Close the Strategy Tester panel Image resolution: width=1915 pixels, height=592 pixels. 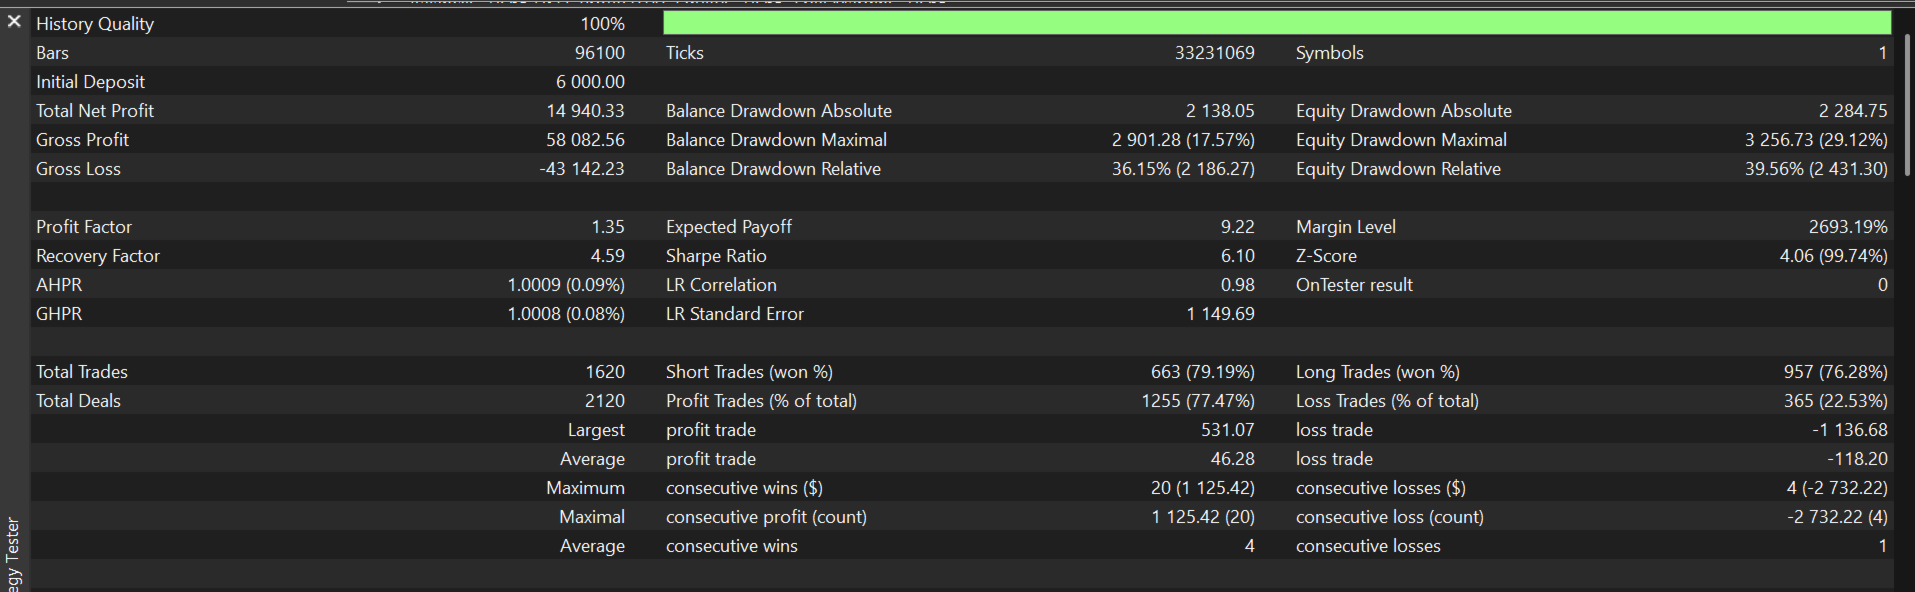tap(14, 21)
